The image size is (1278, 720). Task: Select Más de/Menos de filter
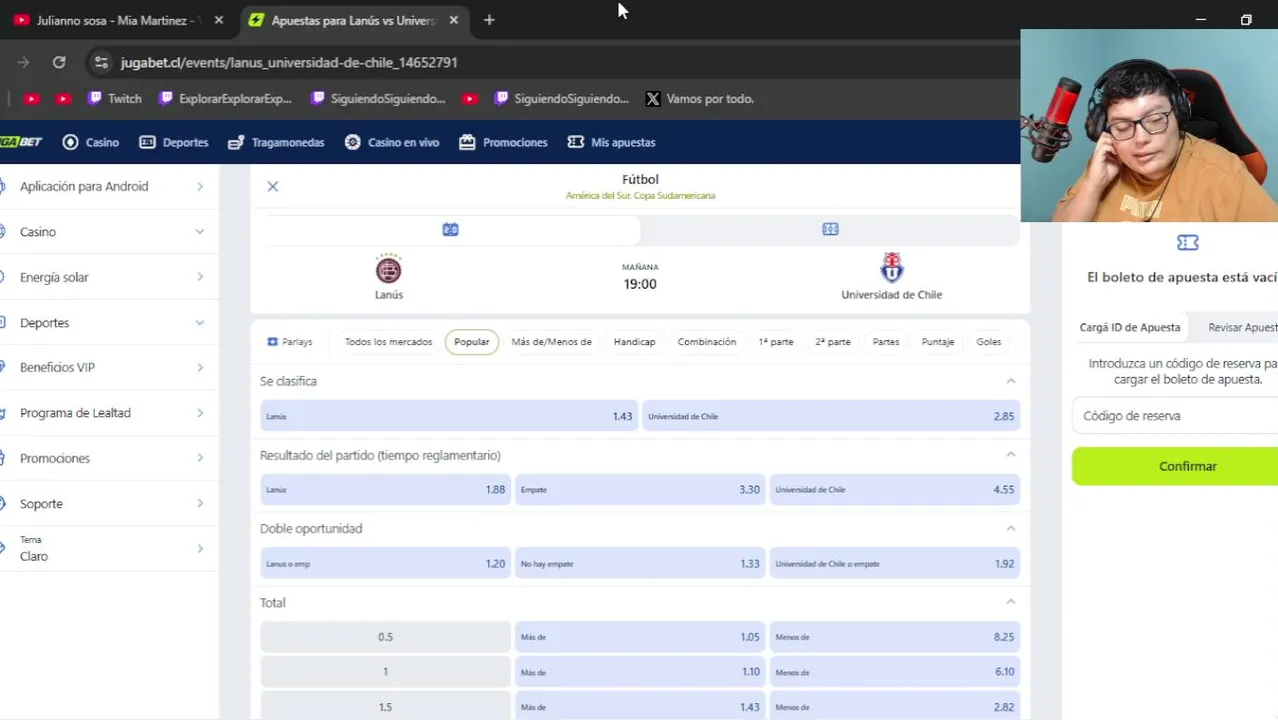(x=551, y=342)
